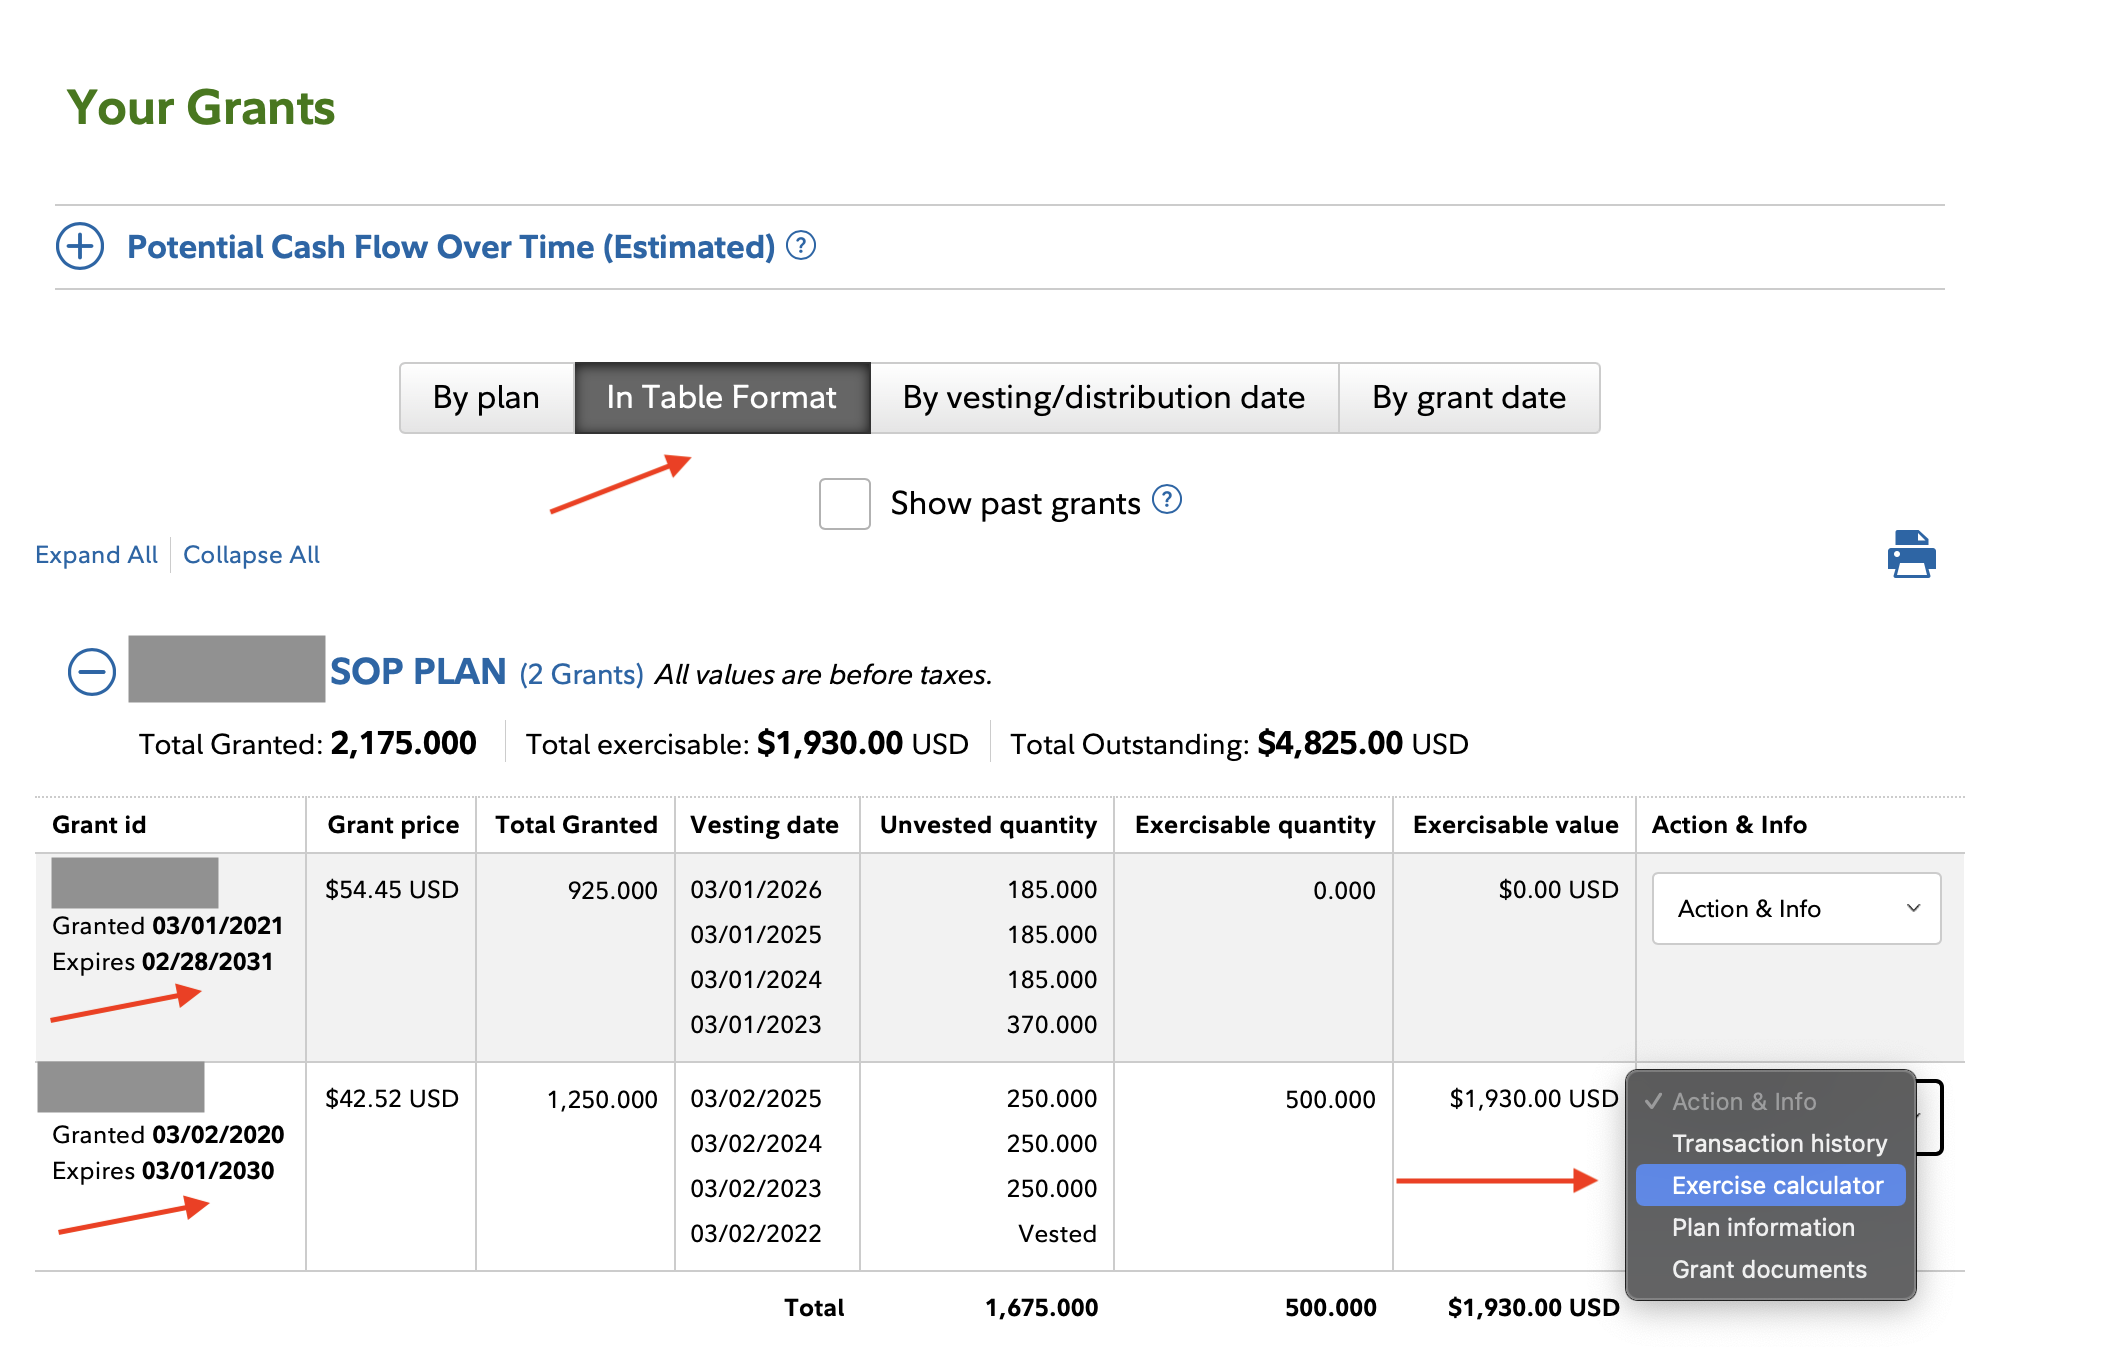Open Action & Info dropdown for 2021 grant

(x=1796, y=908)
